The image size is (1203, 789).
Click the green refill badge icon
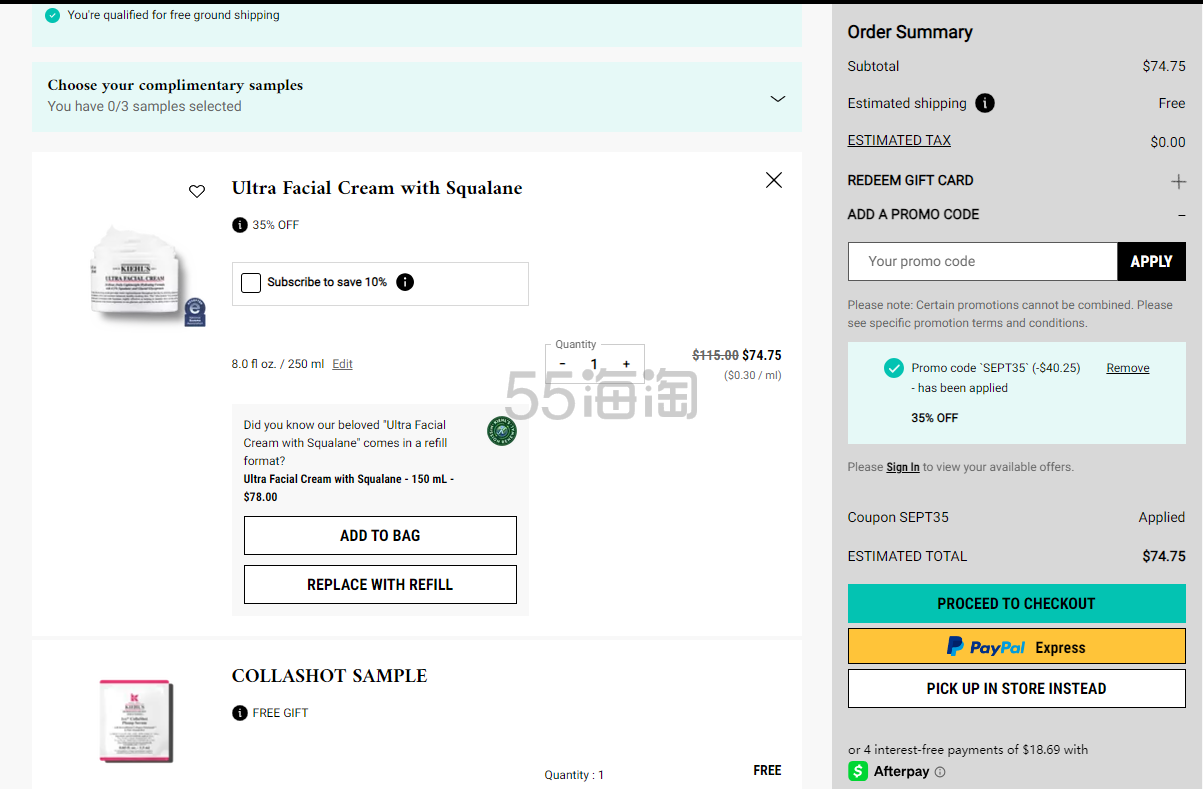tap(502, 431)
